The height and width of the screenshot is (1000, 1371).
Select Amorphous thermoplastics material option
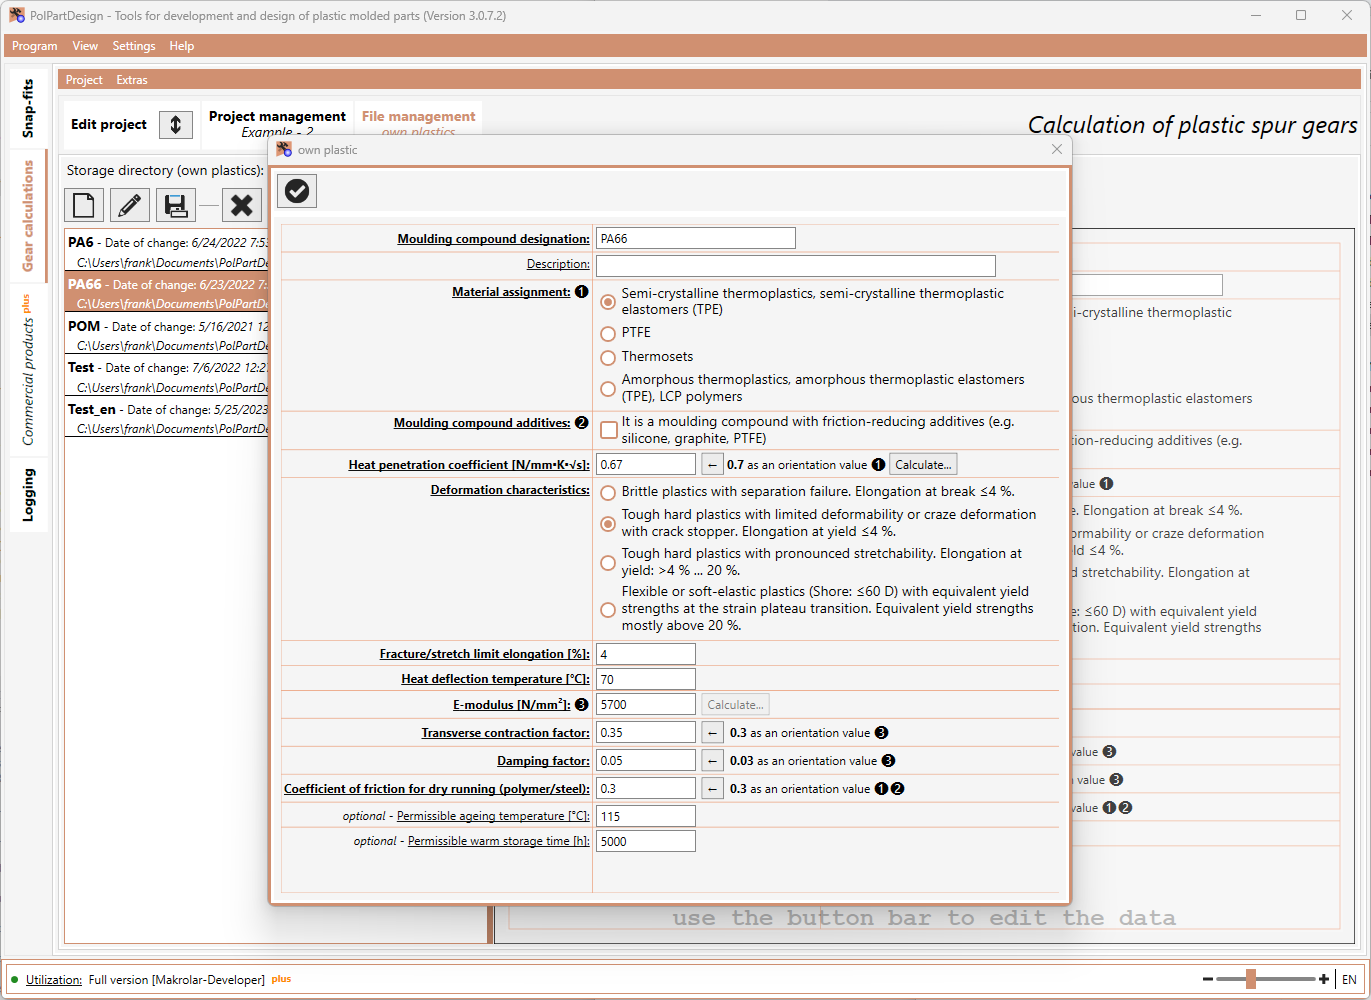(x=608, y=388)
